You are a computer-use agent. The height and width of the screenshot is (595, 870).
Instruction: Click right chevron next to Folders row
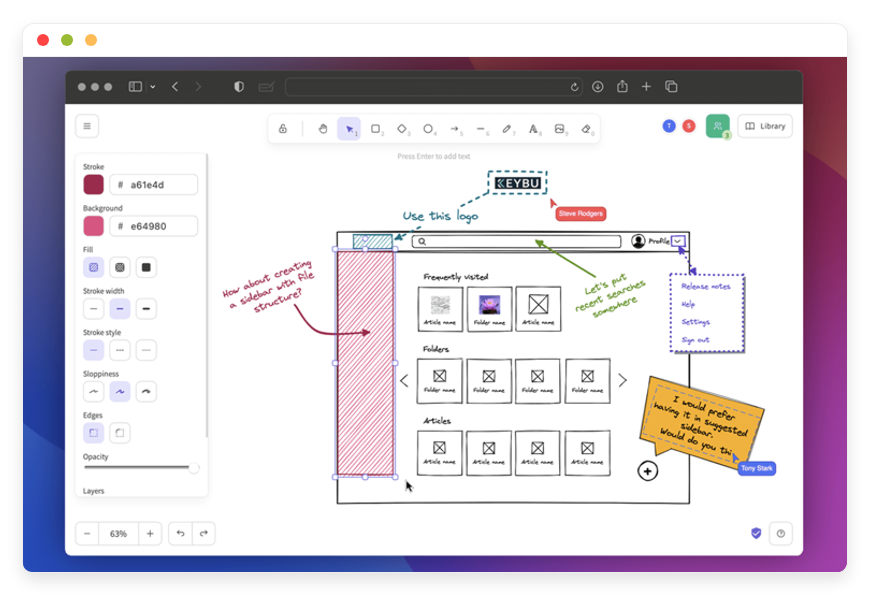[623, 380]
